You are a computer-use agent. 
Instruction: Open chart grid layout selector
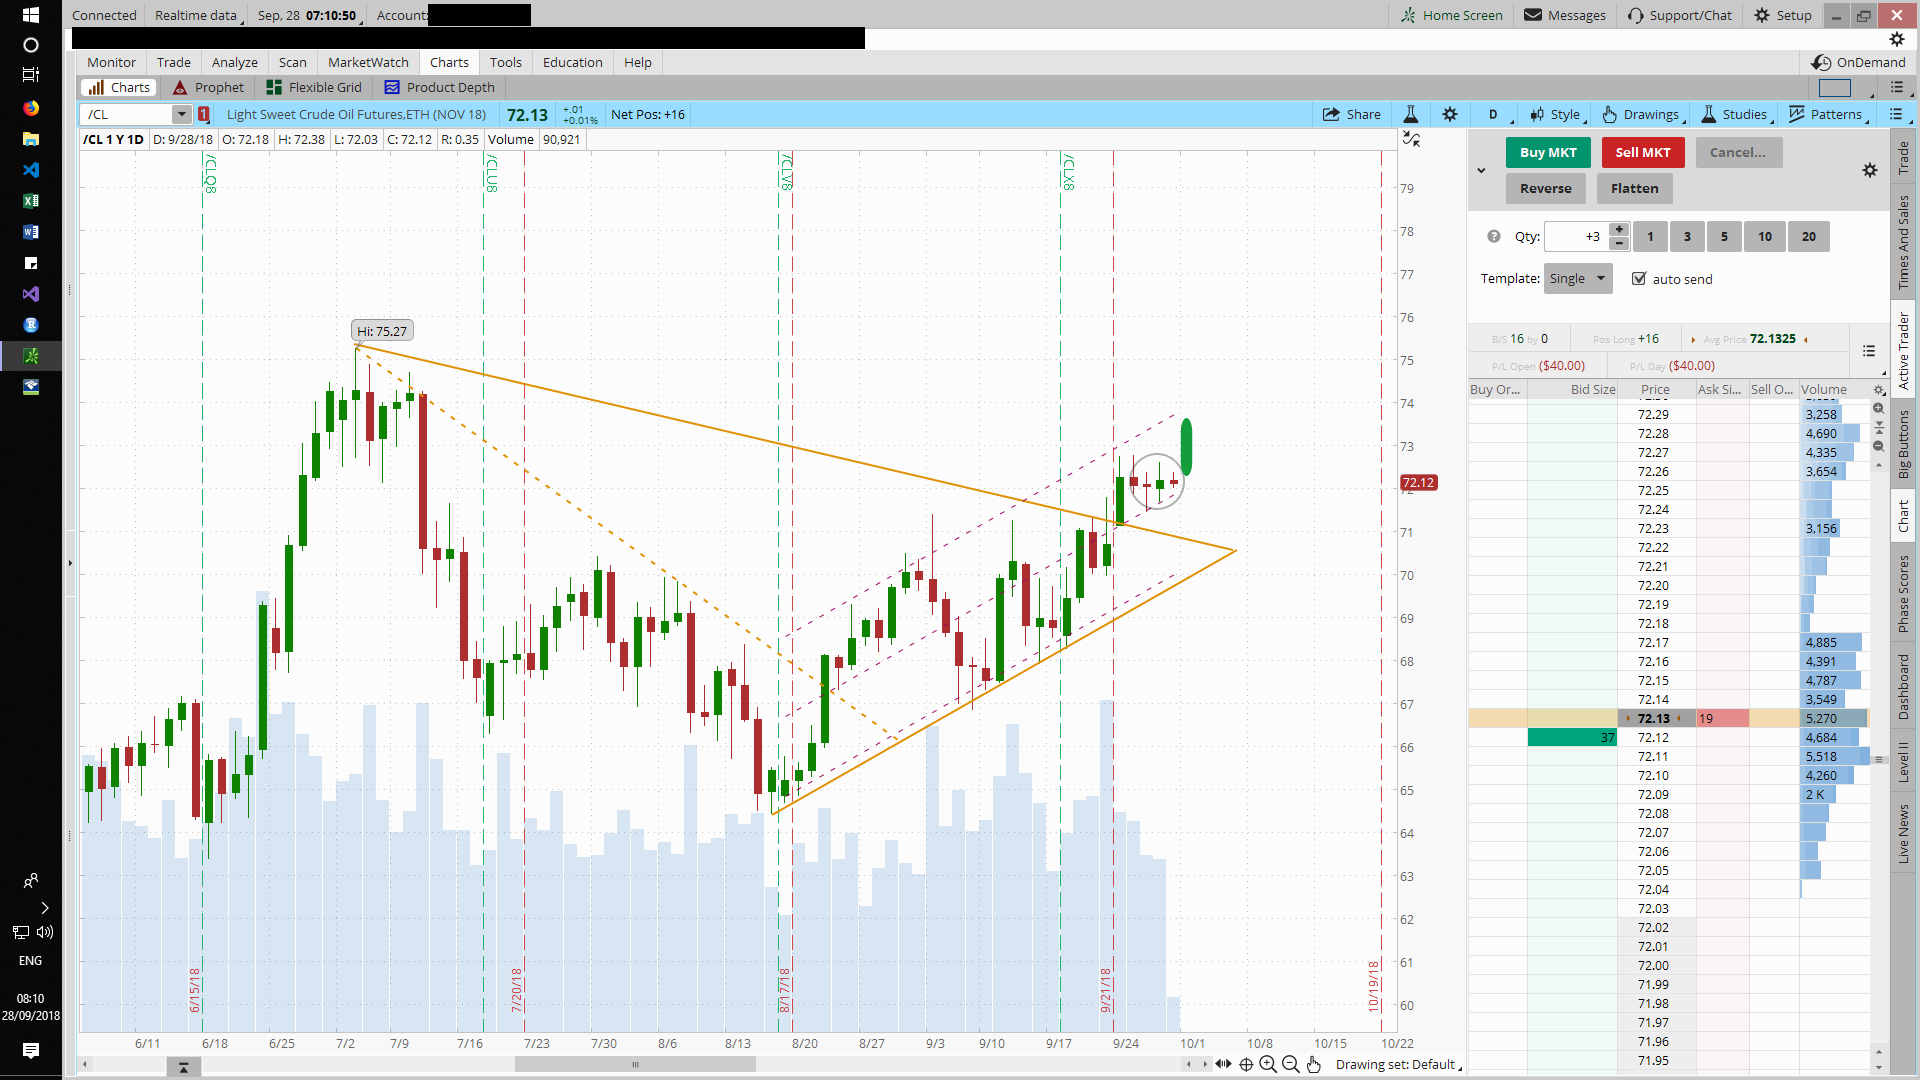pyautogui.click(x=1835, y=87)
